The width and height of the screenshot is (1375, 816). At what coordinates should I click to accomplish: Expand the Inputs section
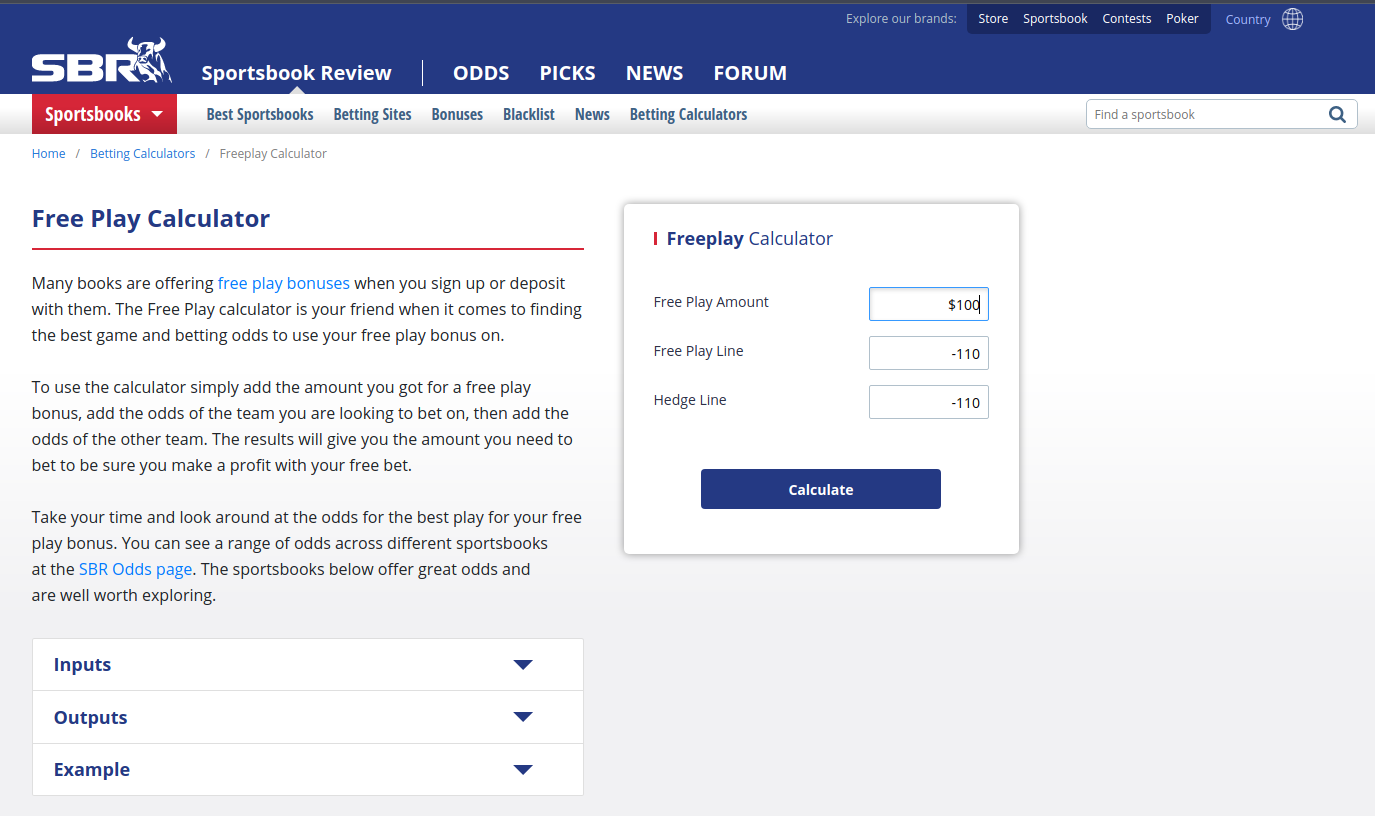(x=308, y=665)
